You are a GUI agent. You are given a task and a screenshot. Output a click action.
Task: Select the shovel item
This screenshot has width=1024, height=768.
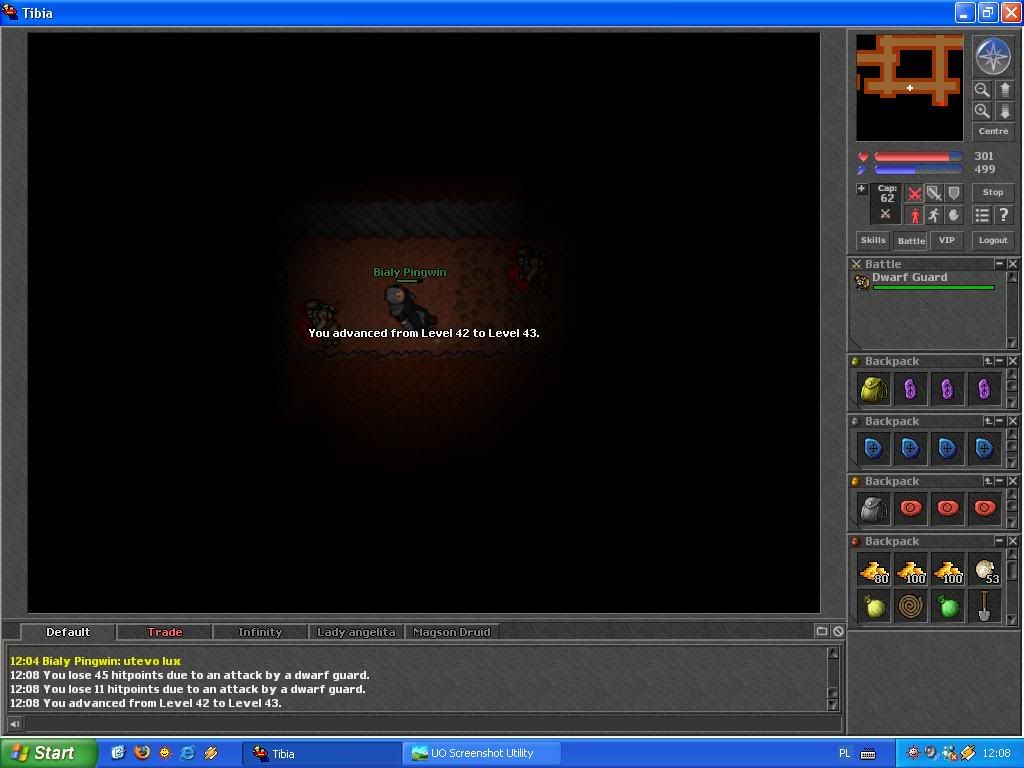click(x=984, y=607)
